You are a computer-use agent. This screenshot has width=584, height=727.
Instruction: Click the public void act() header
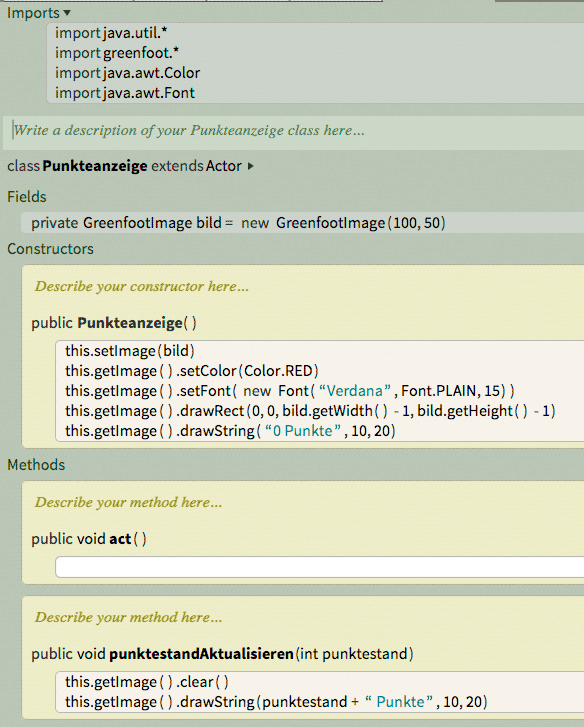click(x=89, y=539)
